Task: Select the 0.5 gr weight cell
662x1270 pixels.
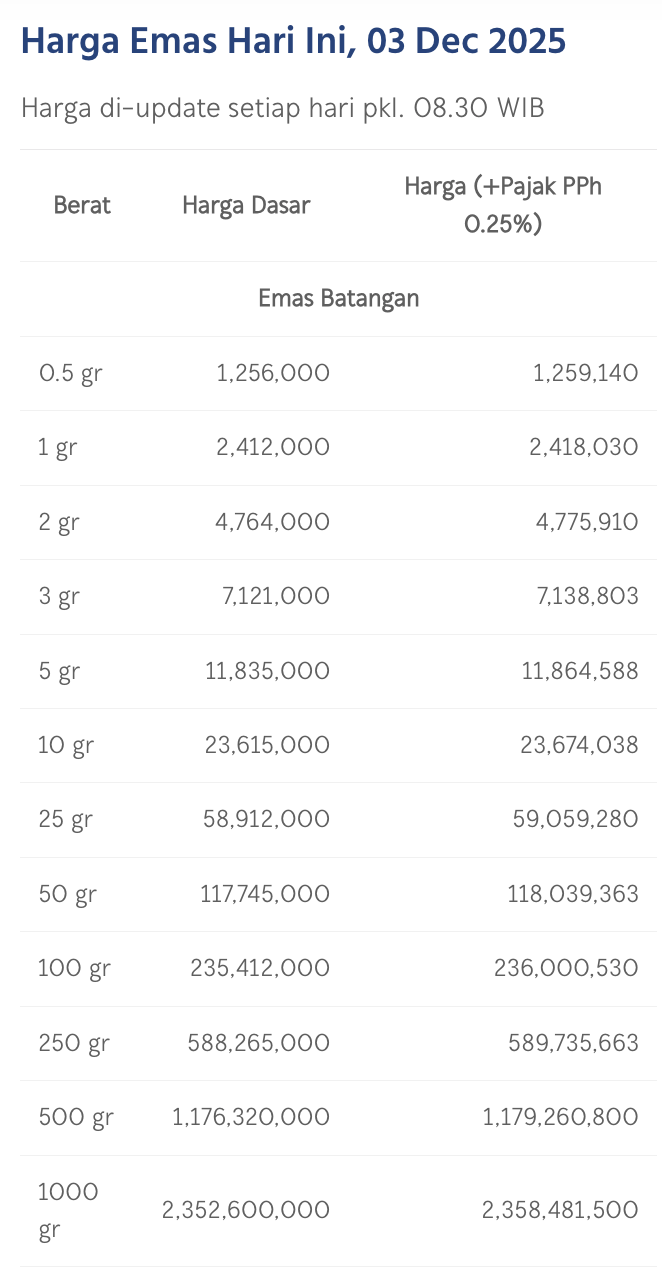Action: (x=70, y=373)
